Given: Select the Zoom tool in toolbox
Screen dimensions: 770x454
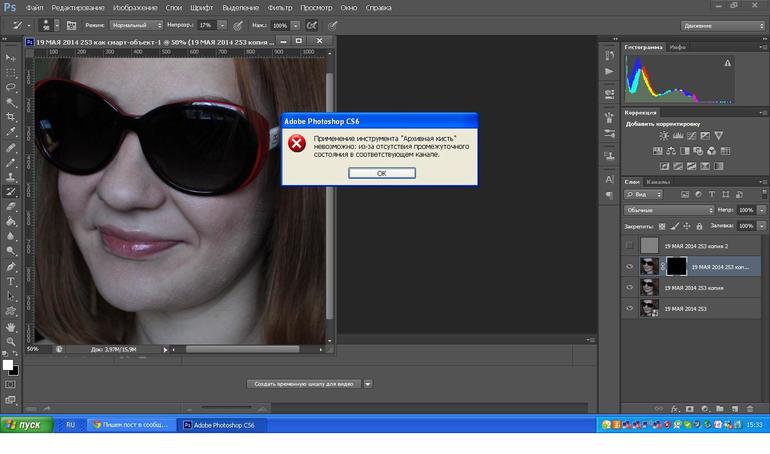Looking at the screenshot, I should (x=11, y=342).
